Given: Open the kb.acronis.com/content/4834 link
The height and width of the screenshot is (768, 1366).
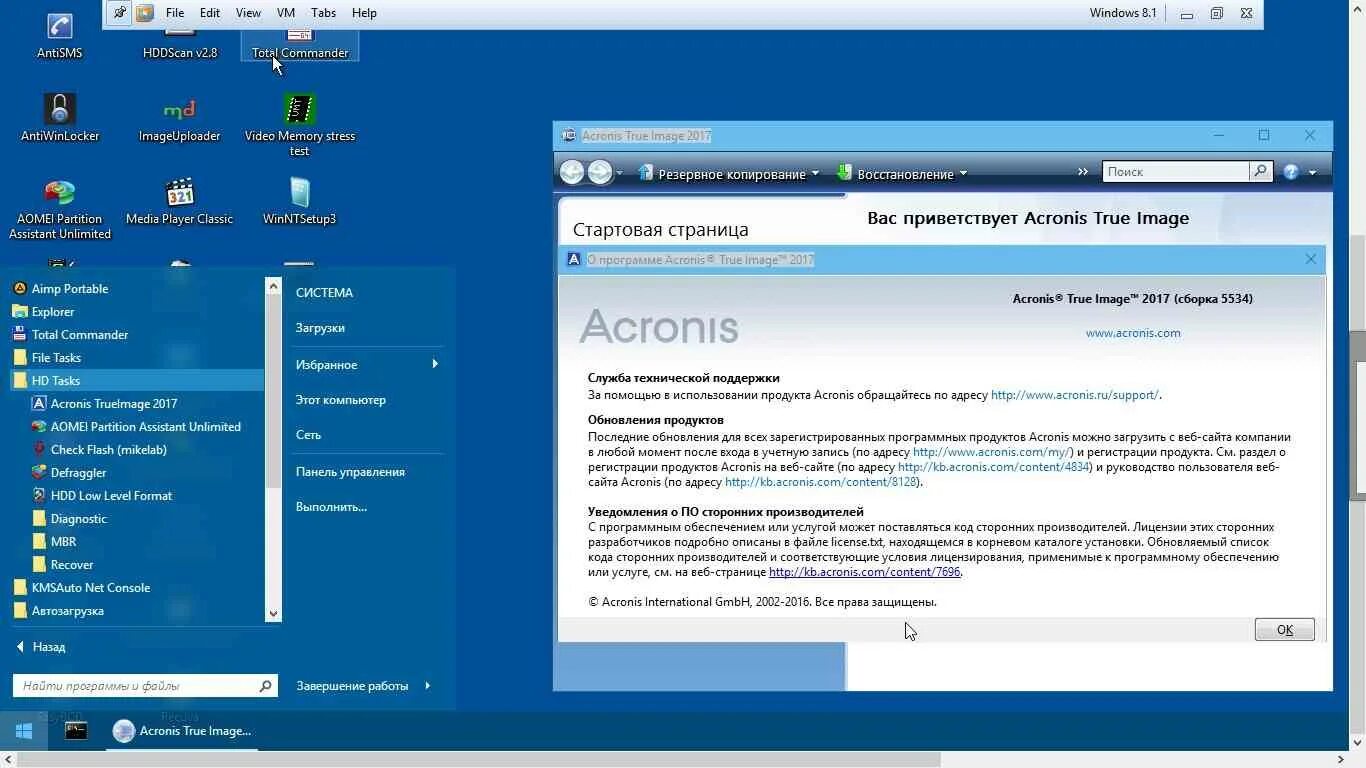Looking at the screenshot, I should (994, 467).
